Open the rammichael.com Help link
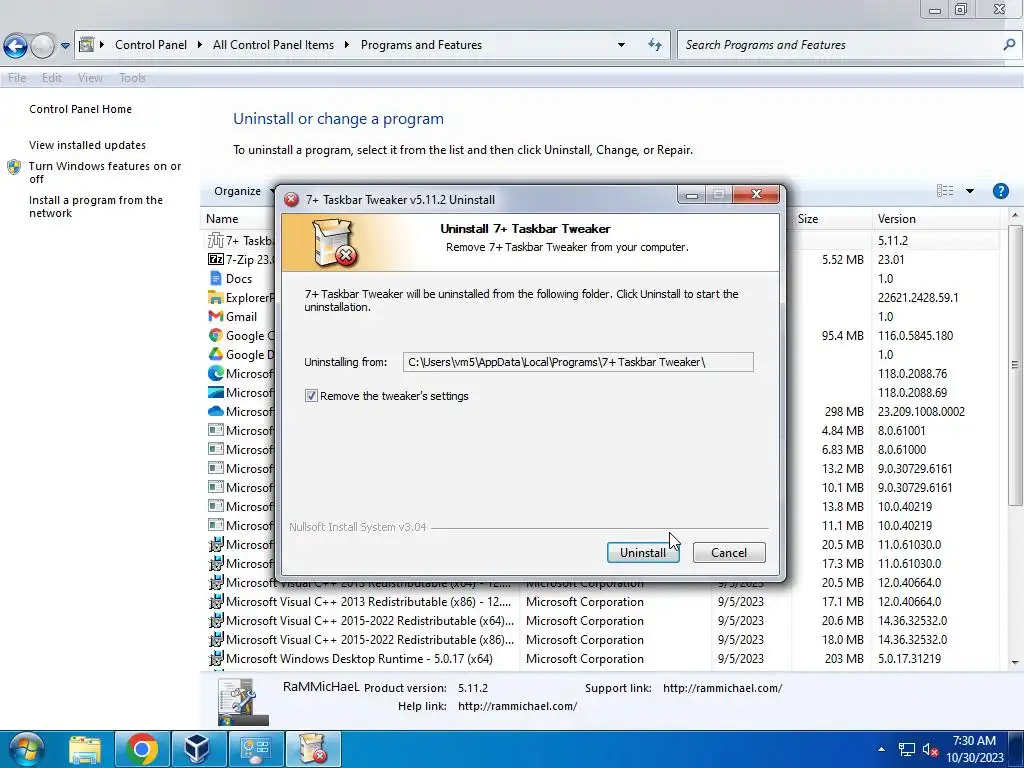1024x768 pixels. (x=517, y=706)
